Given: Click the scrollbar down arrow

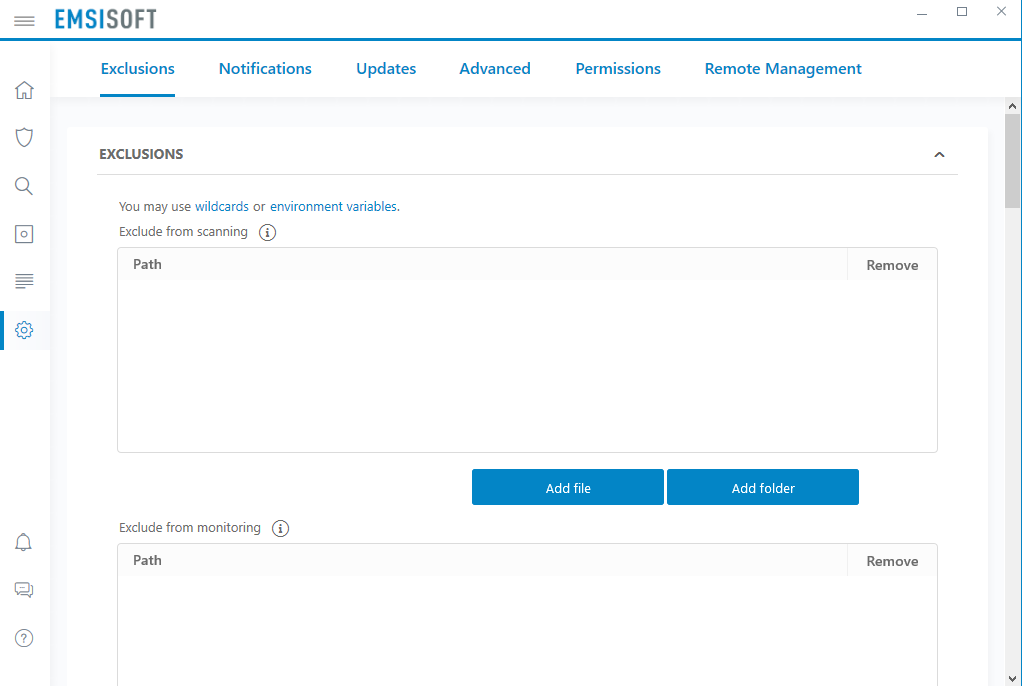Looking at the screenshot, I should [x=1012, y=678].
